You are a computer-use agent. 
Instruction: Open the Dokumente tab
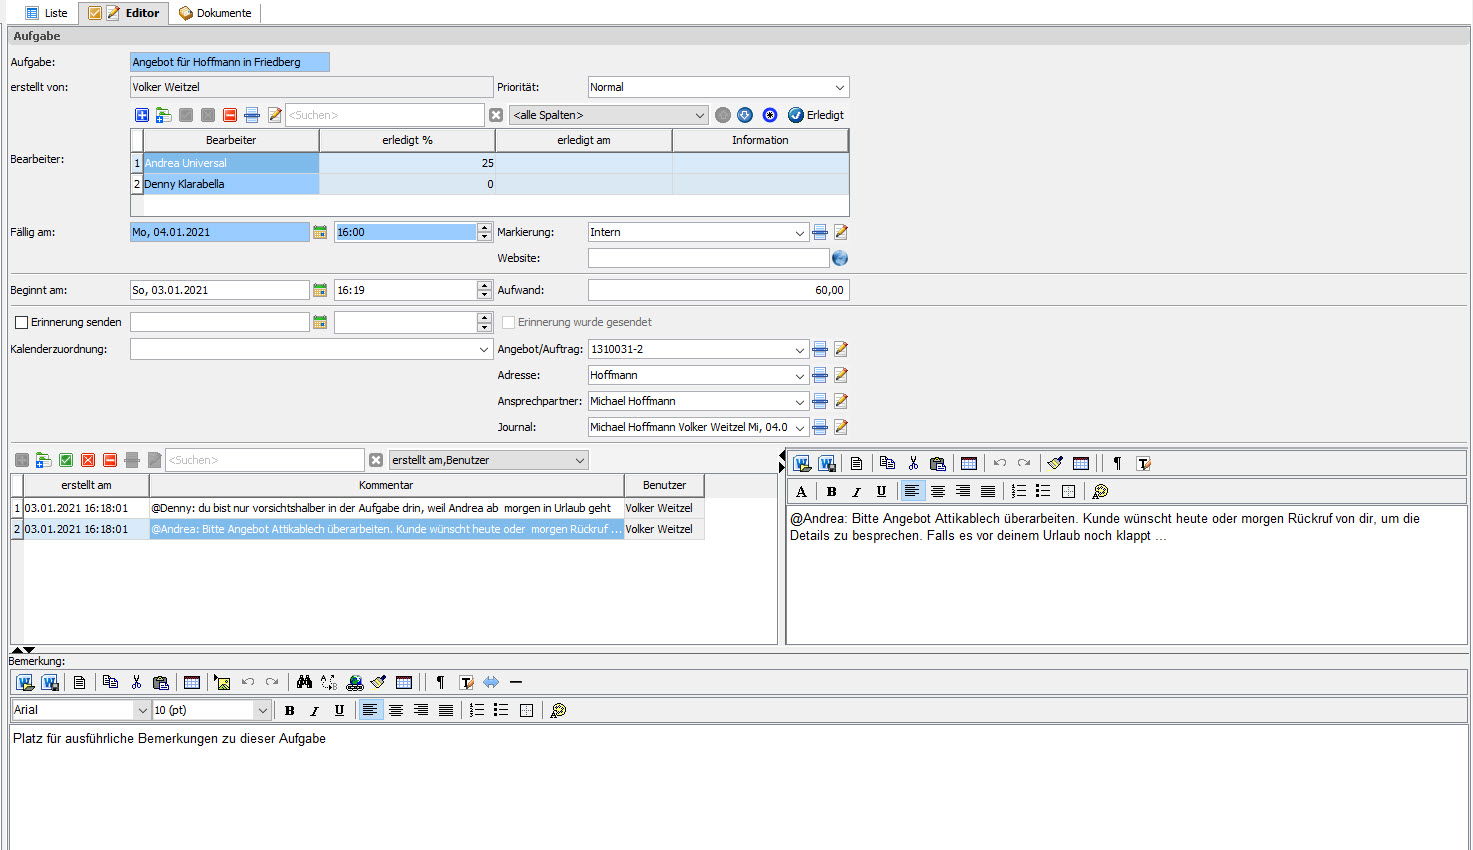click(215, 13)
